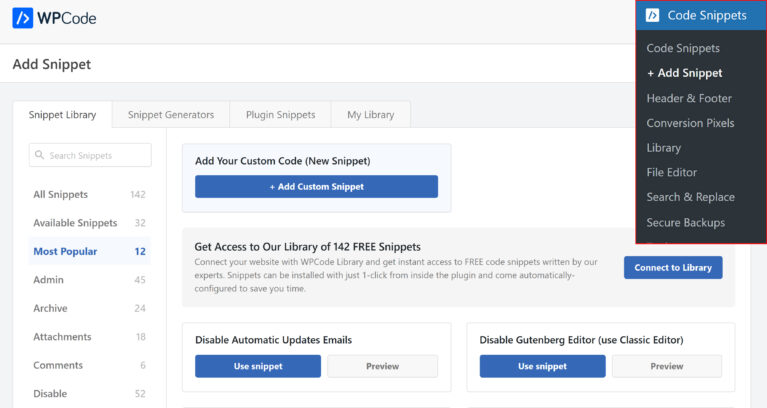Open Code Snippets submenu item
767x408 pixels.
click(x=683, y=48)
